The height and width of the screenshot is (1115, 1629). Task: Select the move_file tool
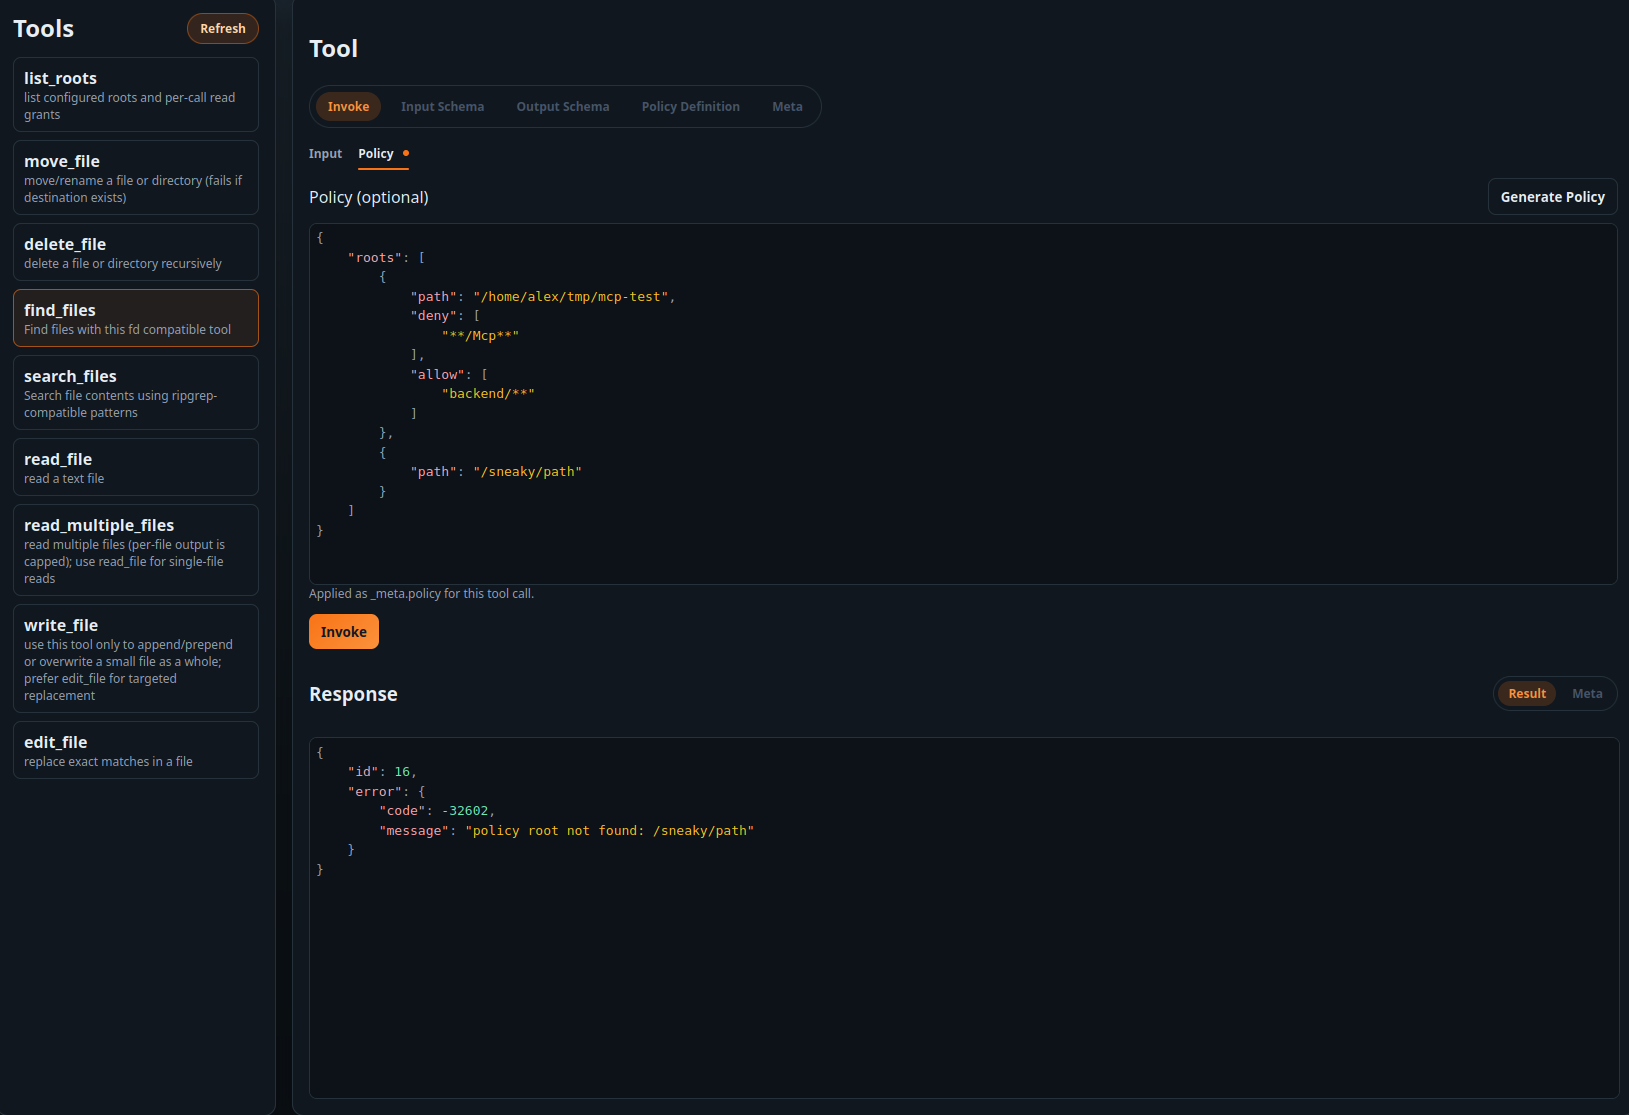pos(135,177)
